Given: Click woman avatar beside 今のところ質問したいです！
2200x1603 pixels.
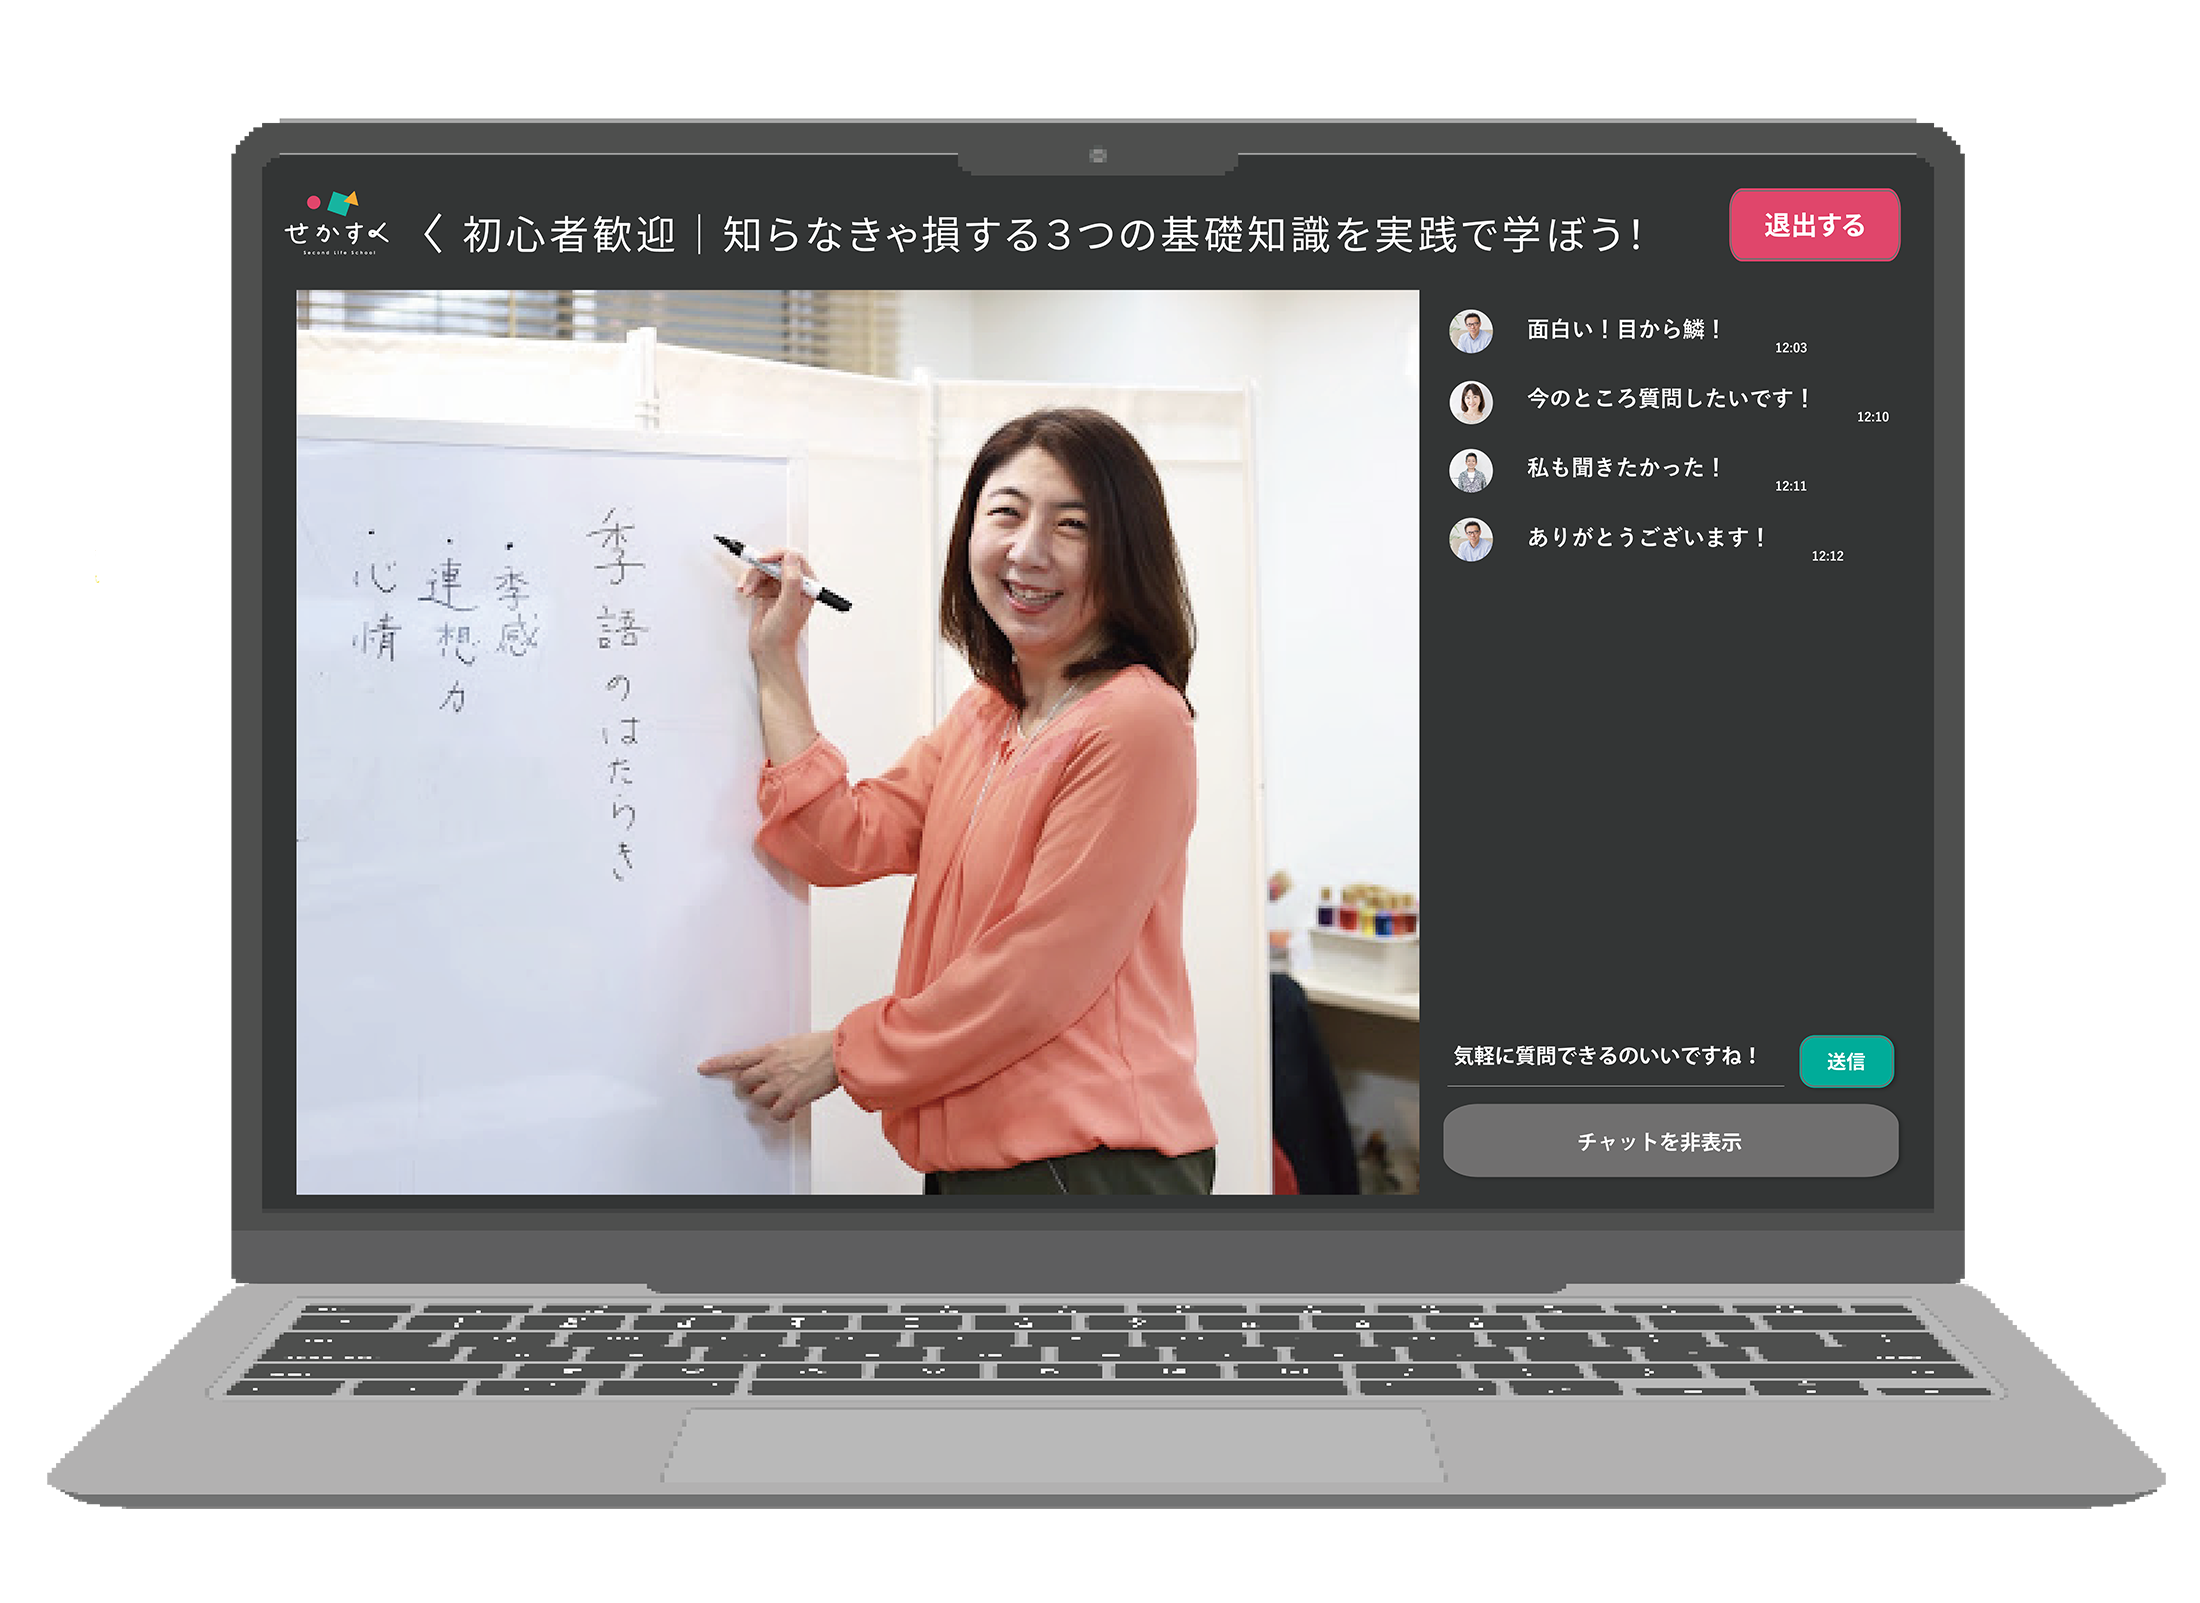Looking at the screenshot, I should click(1470, 401).
